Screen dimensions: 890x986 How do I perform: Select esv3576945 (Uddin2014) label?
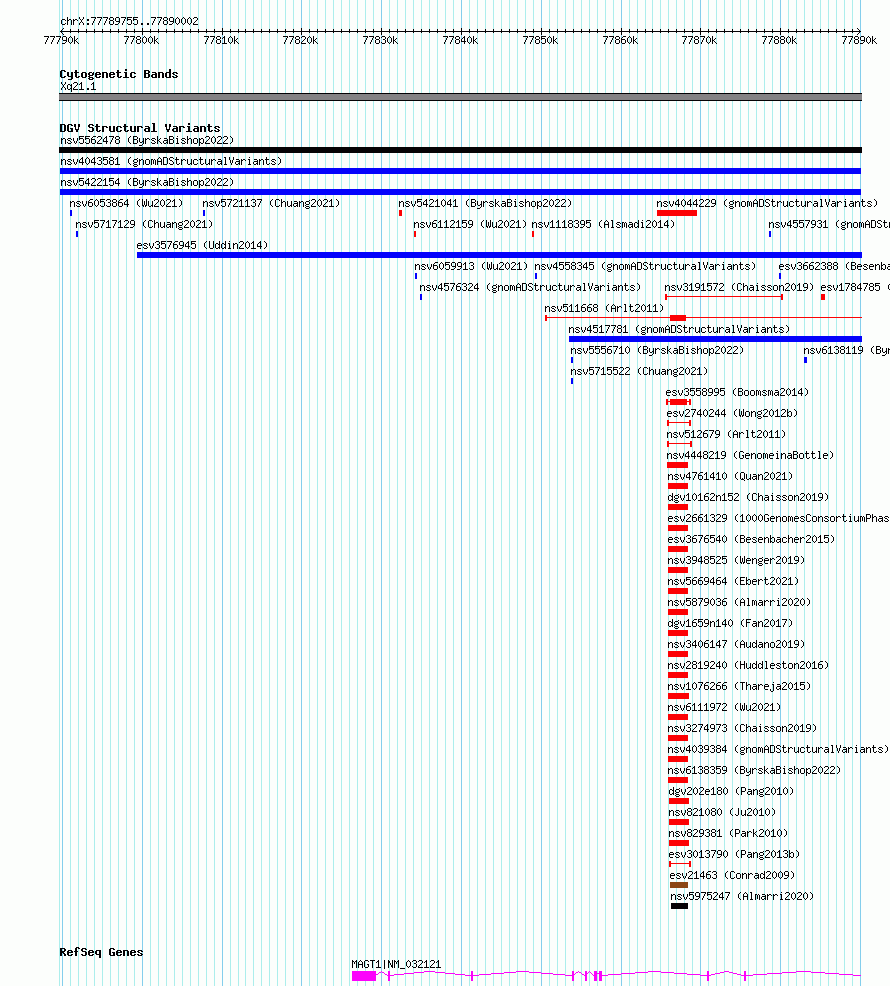point(202,245)
